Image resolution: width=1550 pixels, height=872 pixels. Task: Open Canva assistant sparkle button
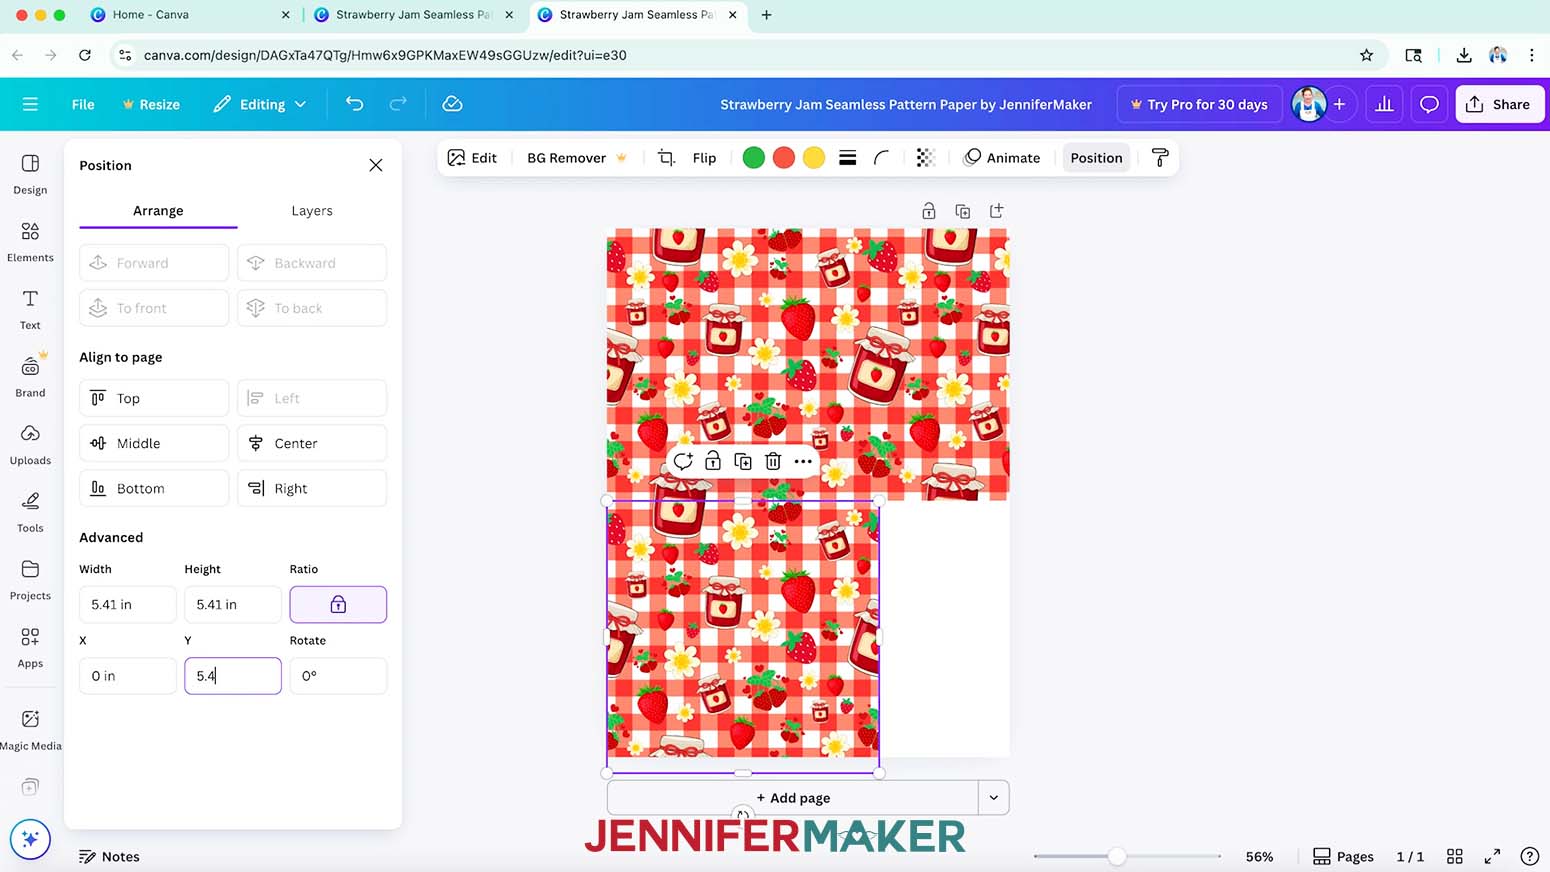[30, 839]
